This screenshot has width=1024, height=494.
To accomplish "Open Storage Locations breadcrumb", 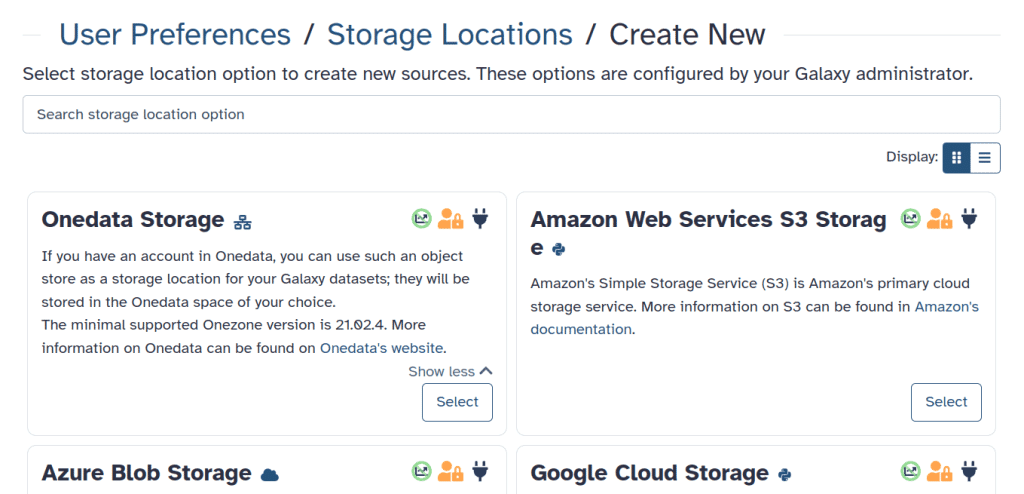I will 450,35.
